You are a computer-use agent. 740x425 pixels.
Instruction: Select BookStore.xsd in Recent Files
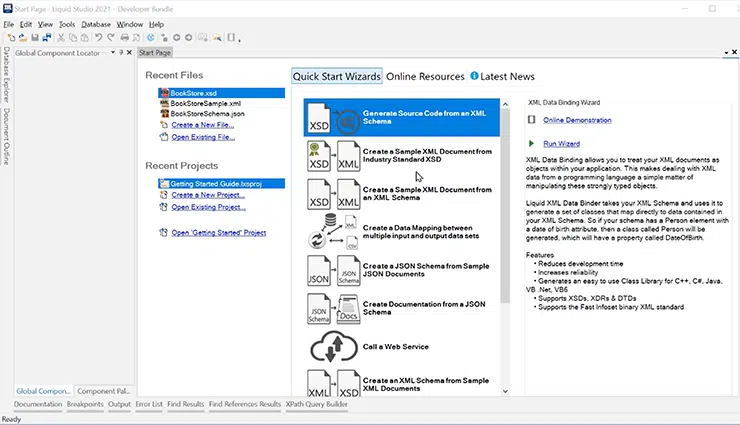pyautogui.click(x=221, y=93)
